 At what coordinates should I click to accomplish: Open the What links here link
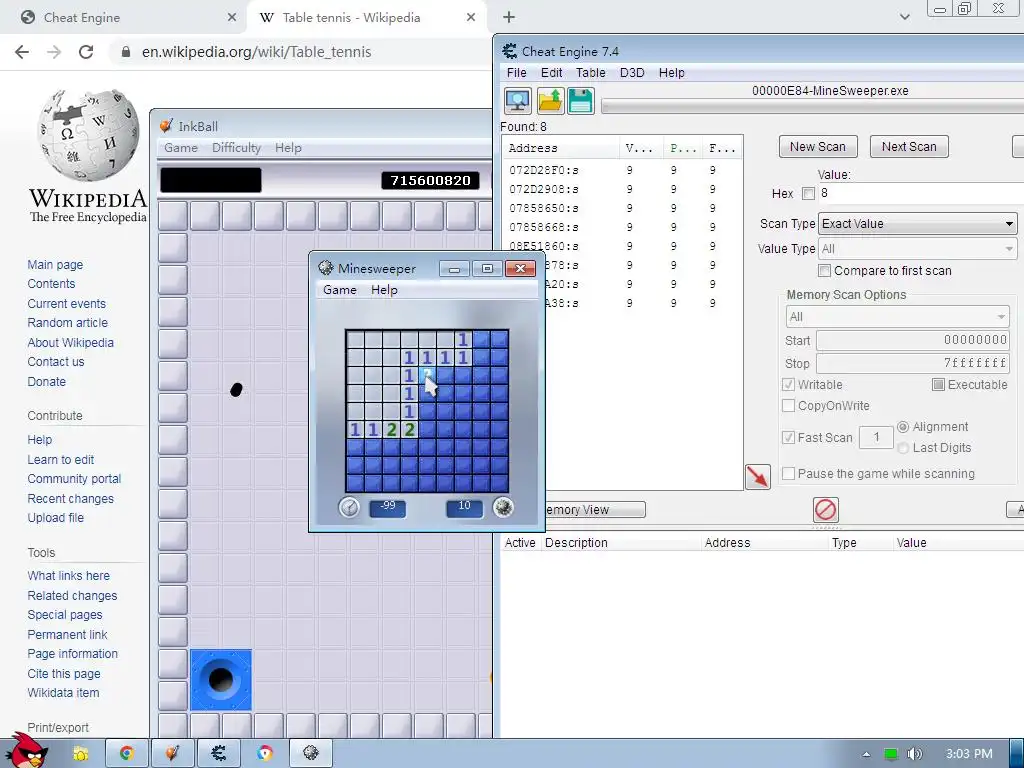pos(69,575)
